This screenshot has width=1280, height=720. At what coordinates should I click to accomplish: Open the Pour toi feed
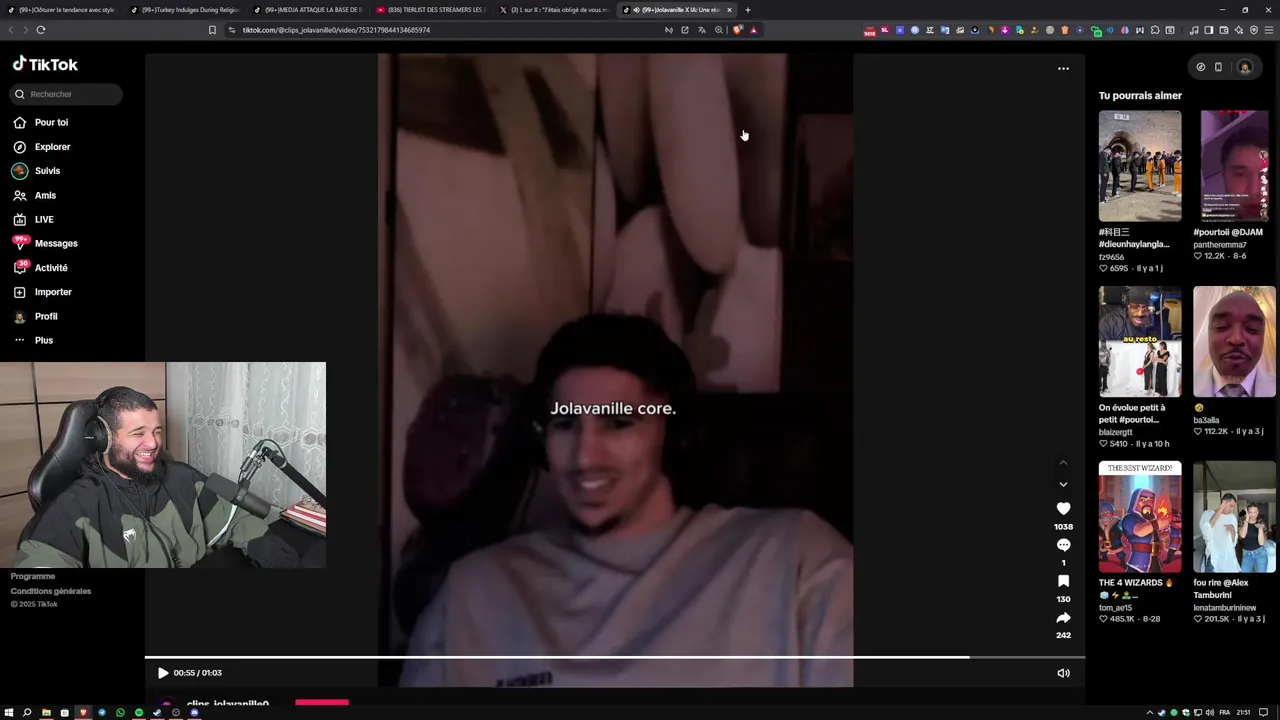41,122
